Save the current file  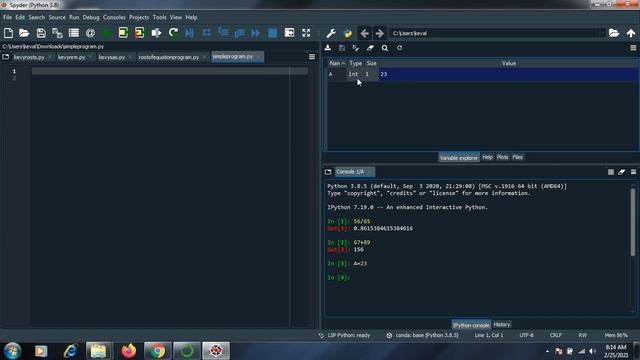41,33
